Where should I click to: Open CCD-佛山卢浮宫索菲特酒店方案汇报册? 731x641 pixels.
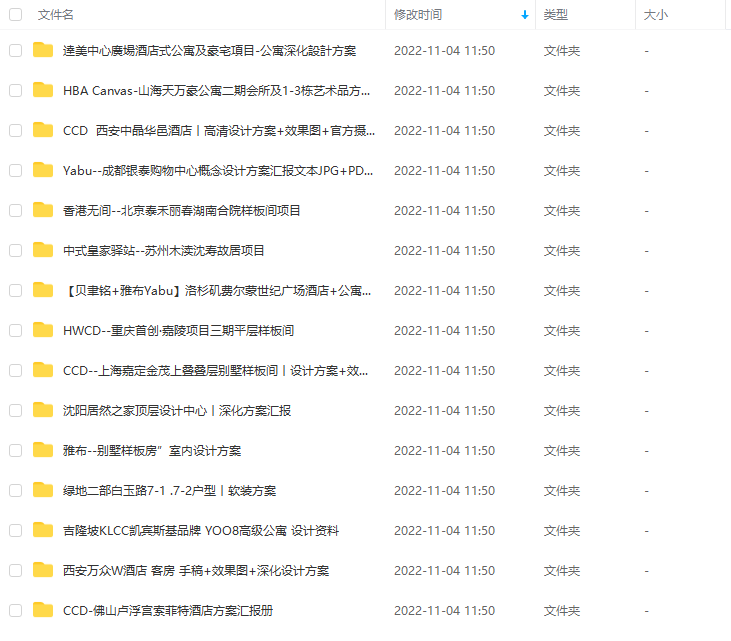pos(168,612)
